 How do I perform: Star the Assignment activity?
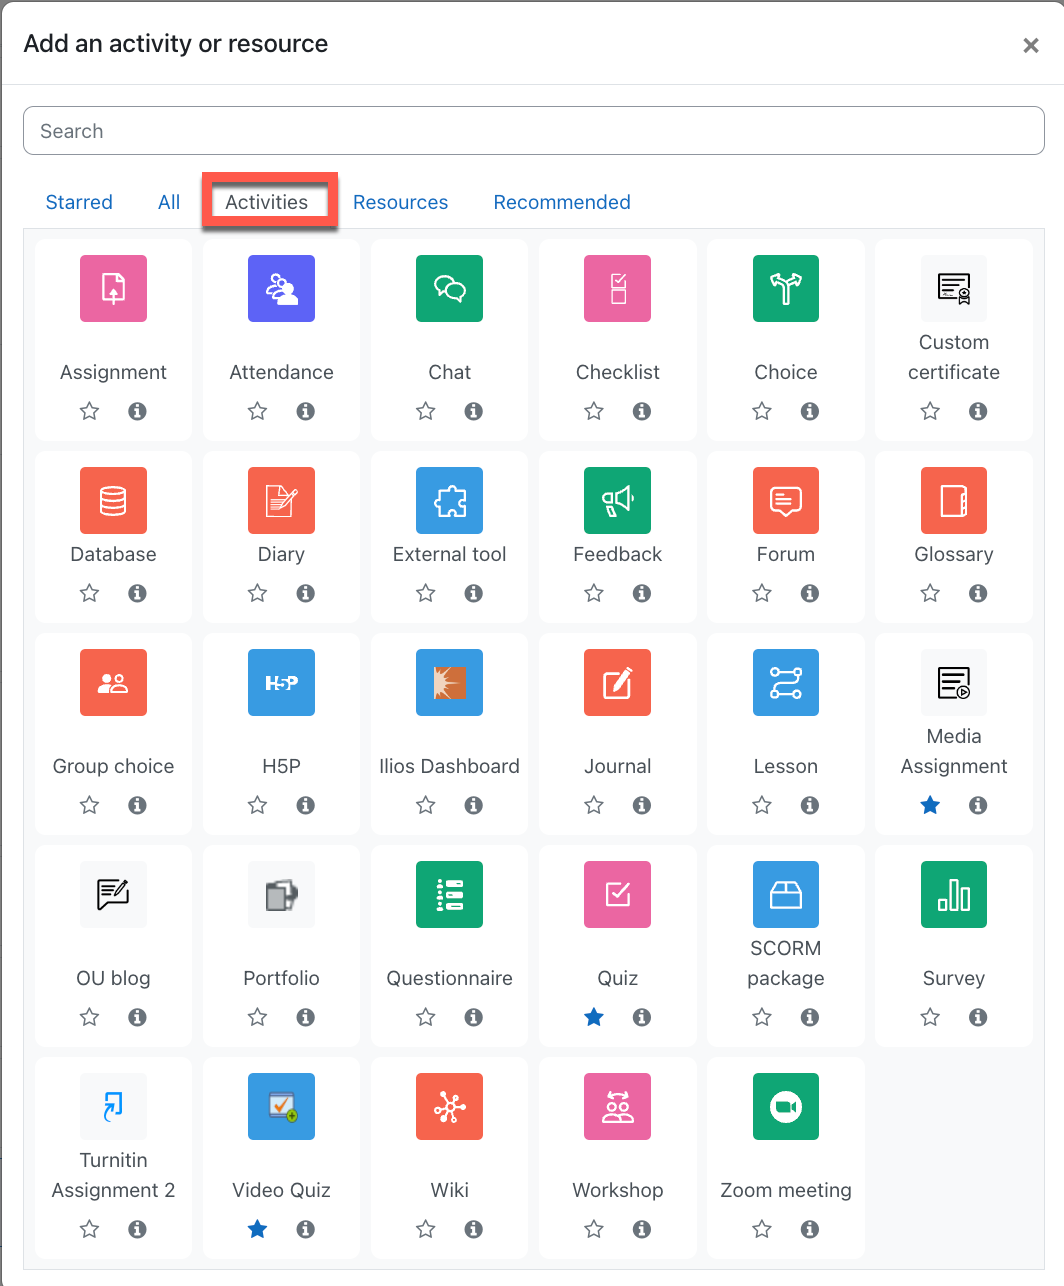pyautogui.click(x=90, y=411)
